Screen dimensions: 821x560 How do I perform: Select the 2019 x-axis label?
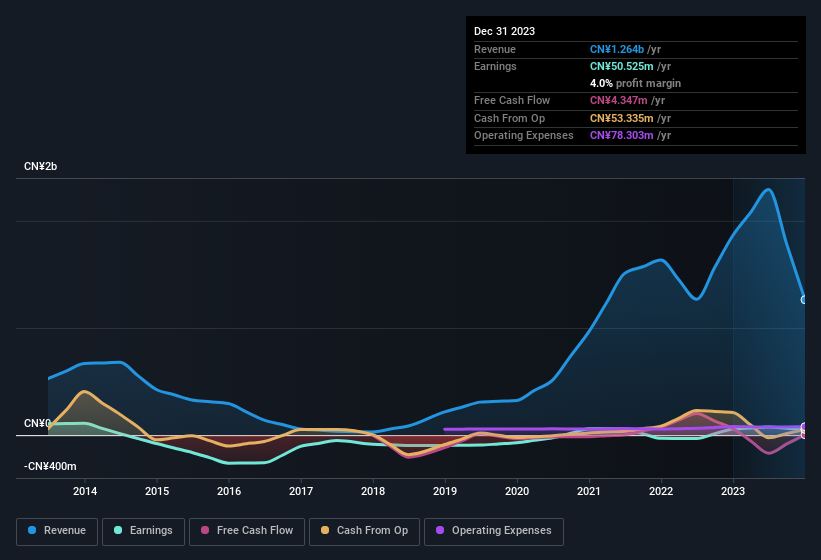[x=445, y=491]
